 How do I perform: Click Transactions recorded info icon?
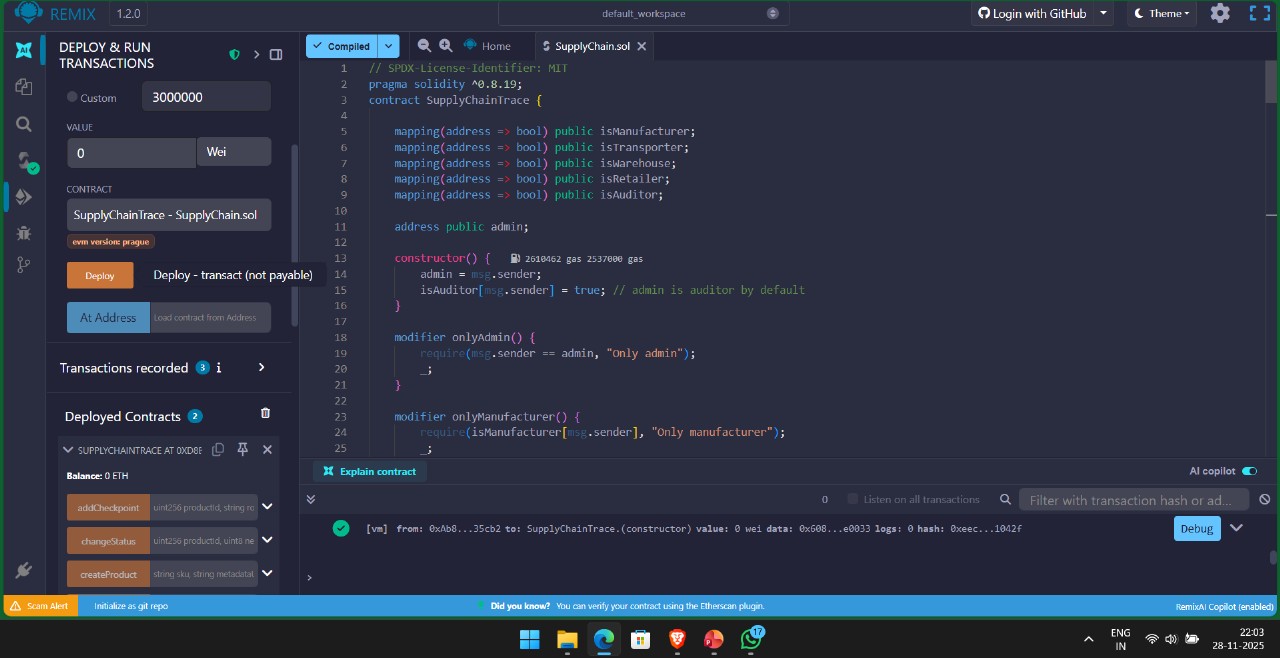[x=219, y=368]
